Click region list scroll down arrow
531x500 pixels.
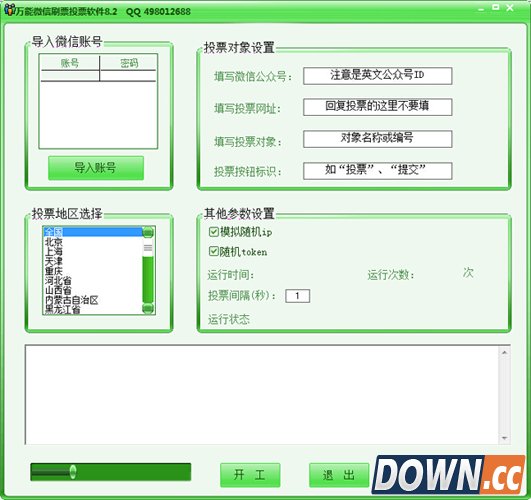click(148, 308)
